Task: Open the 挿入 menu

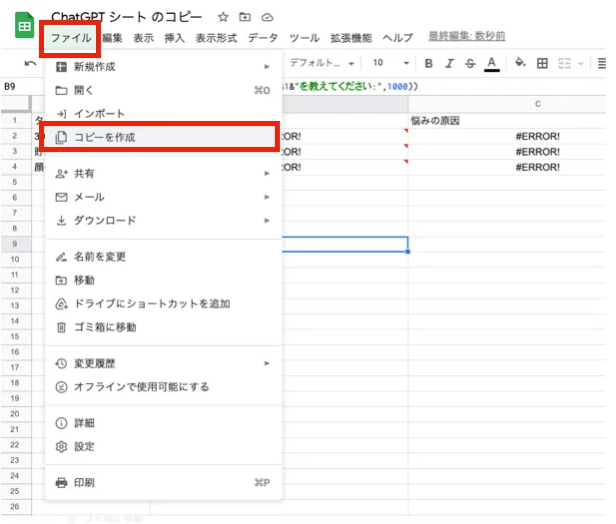Action: pos(174,38)
